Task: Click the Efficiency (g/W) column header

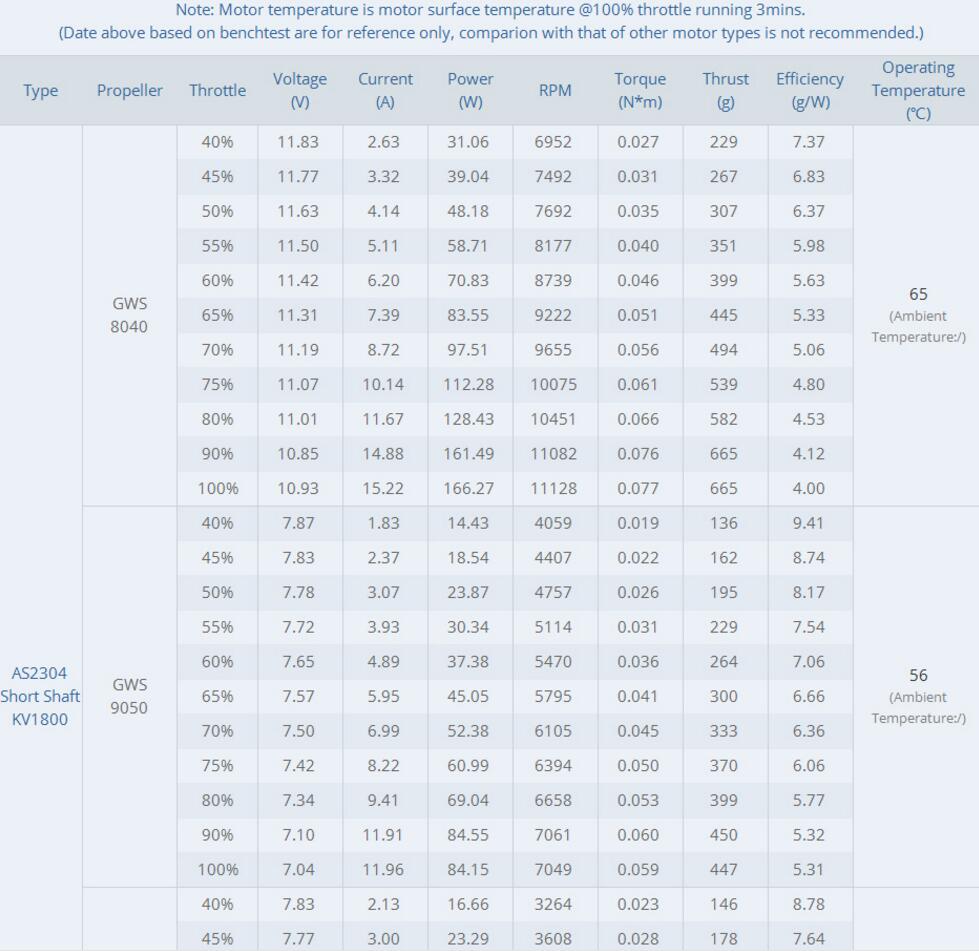Action: [809, 90]
